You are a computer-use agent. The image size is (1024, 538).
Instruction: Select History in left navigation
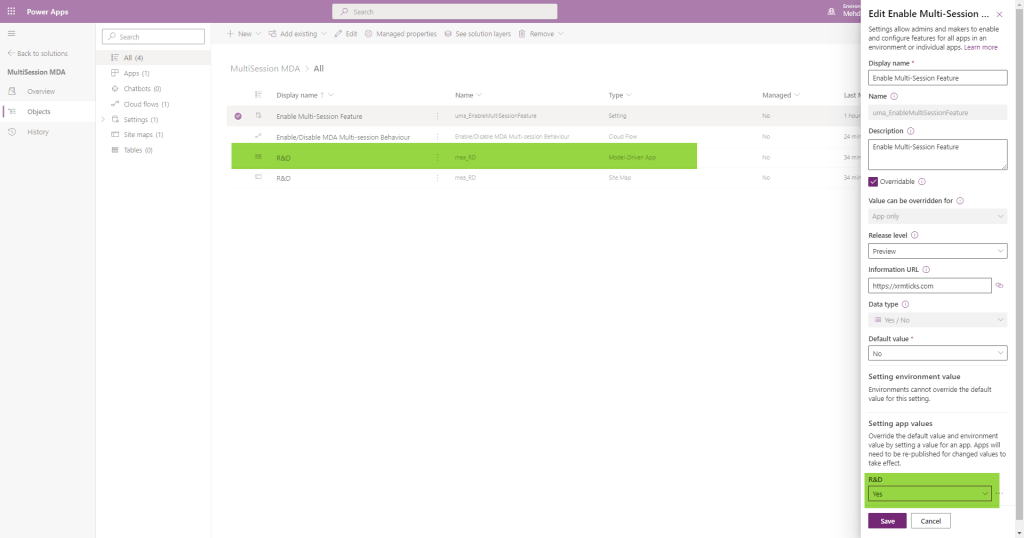(38, 132)
